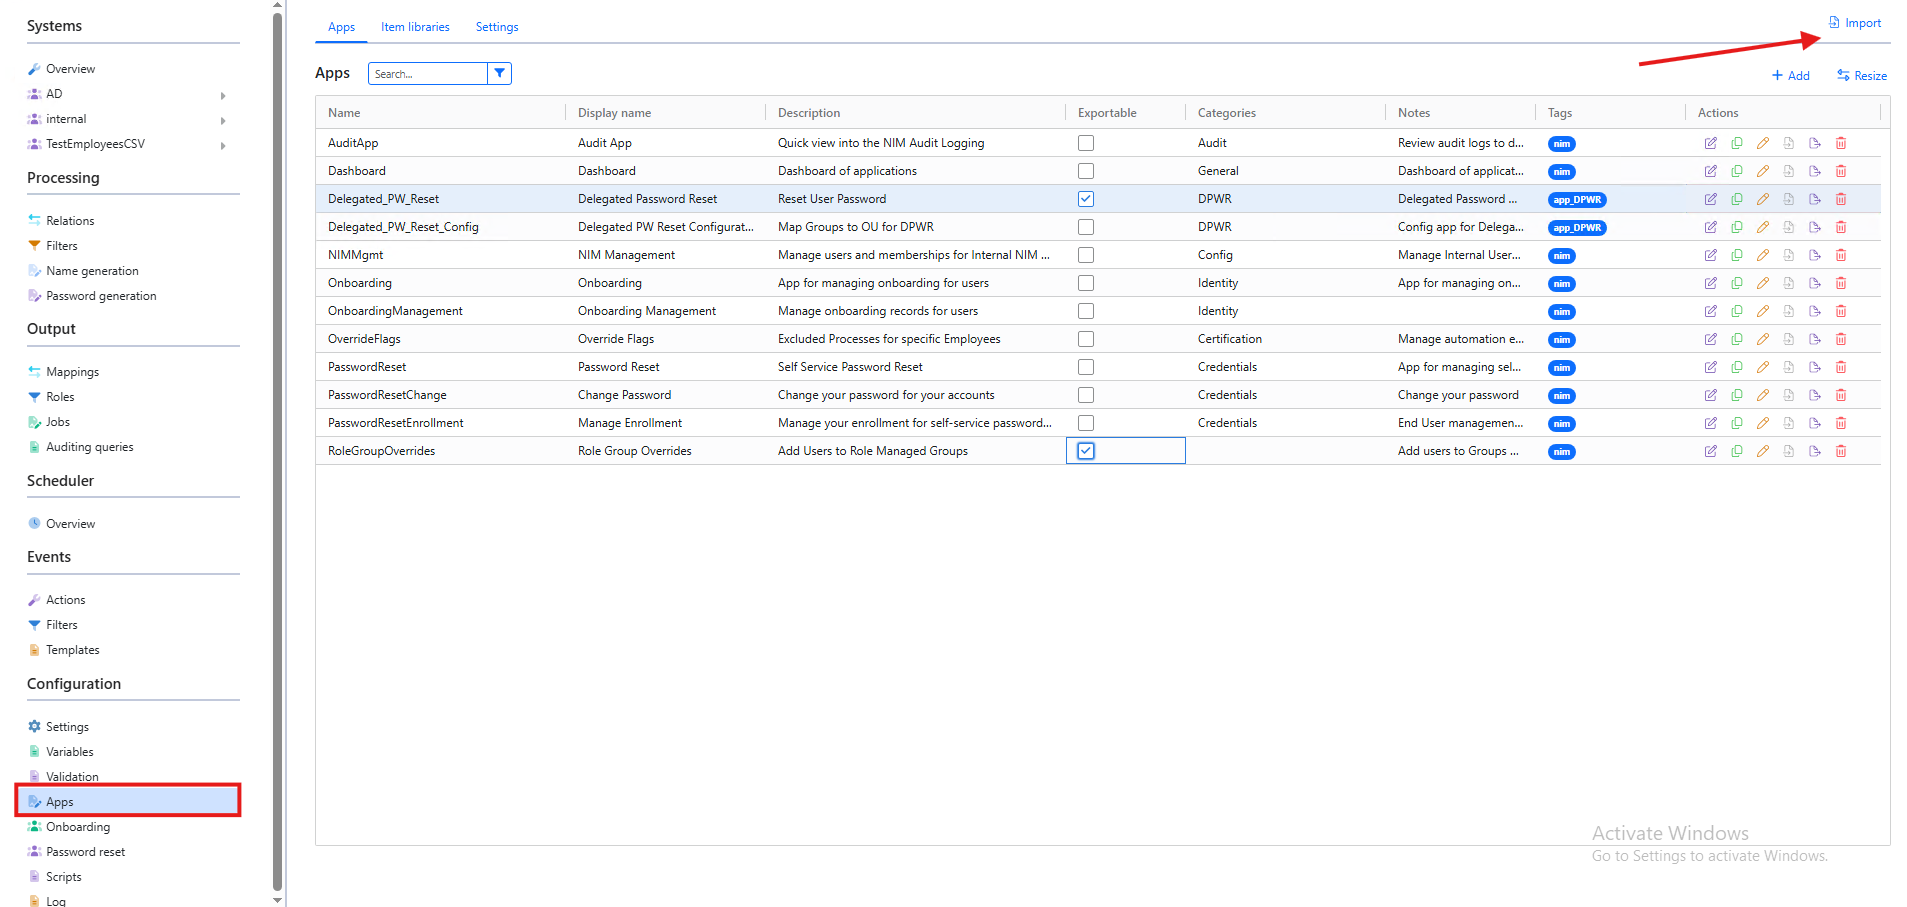The width and height of the screenshot is (1907, 907).
Task: Expand the AD system arrow
Action: [x=223, y=96]
